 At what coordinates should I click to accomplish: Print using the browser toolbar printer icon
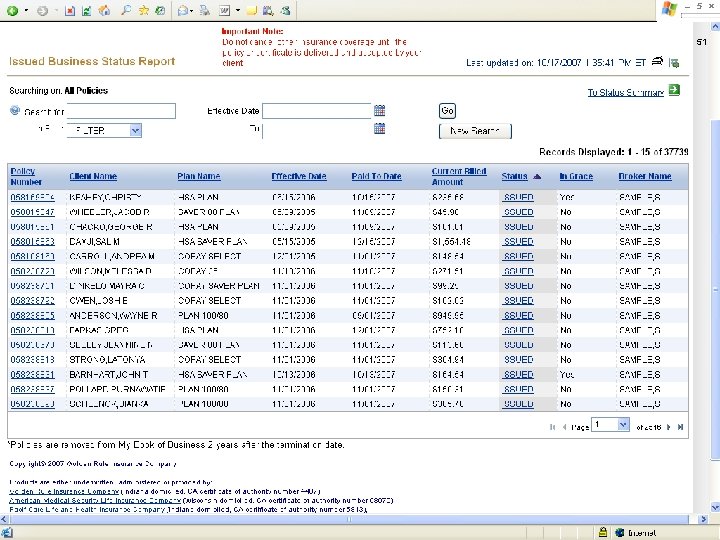[205, 10]
